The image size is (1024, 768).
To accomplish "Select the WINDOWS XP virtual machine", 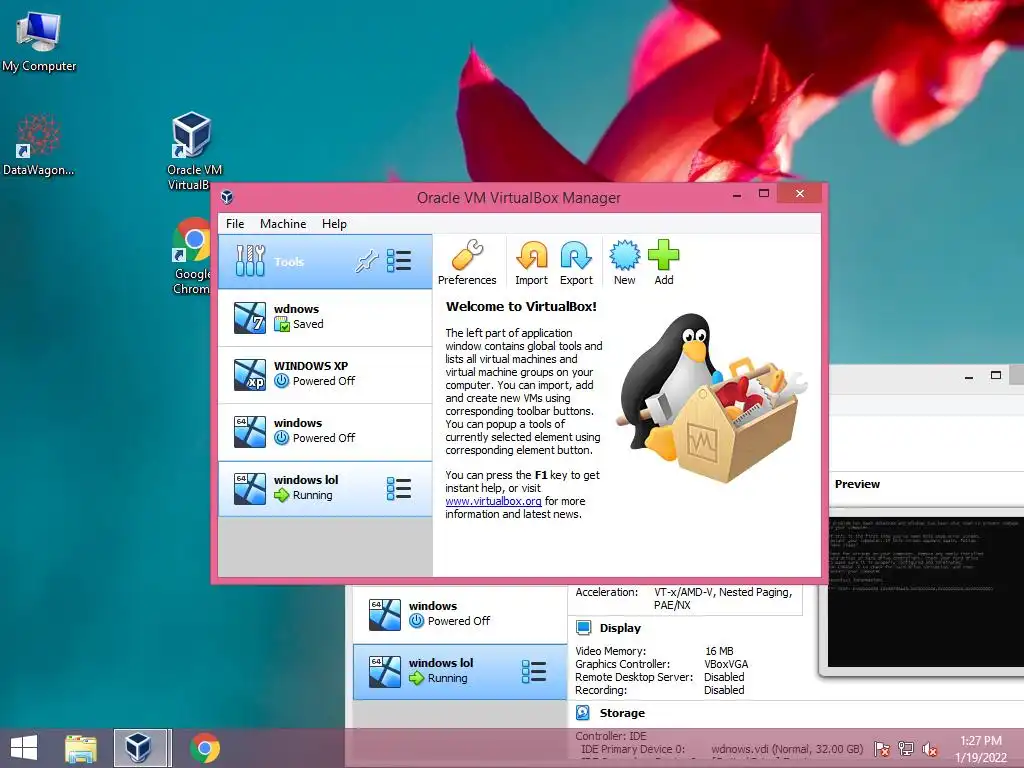I will tap(325, 374).
